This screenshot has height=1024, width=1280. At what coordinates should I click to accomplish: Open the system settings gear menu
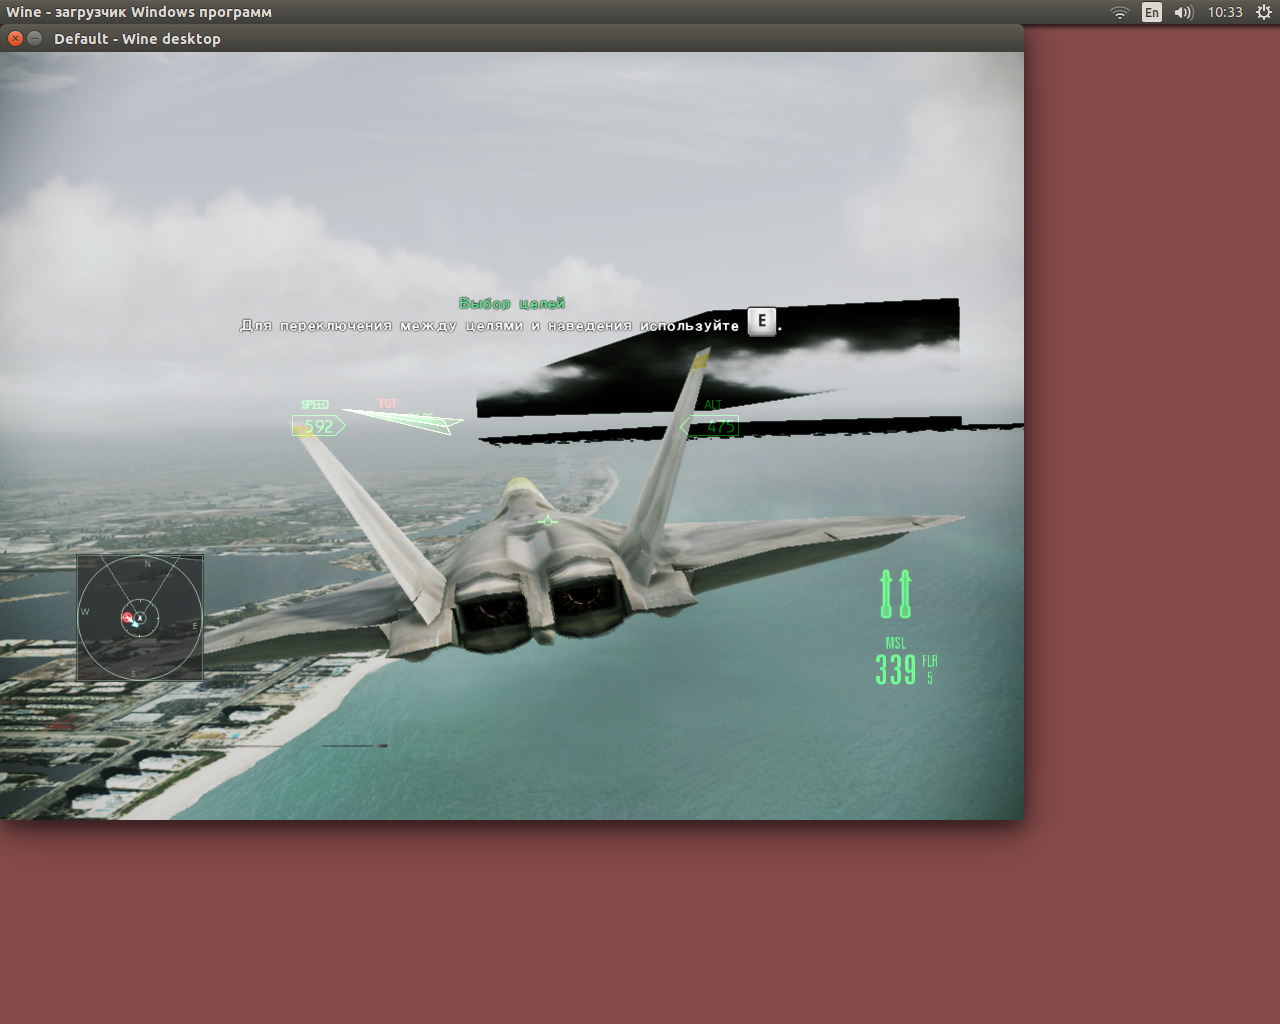[1264, 12]
